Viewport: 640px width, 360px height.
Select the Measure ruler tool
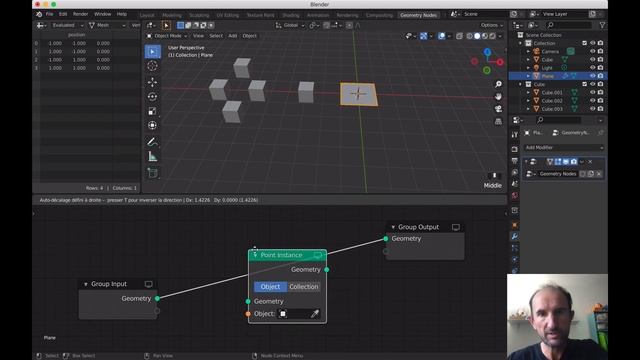(152, 156)
